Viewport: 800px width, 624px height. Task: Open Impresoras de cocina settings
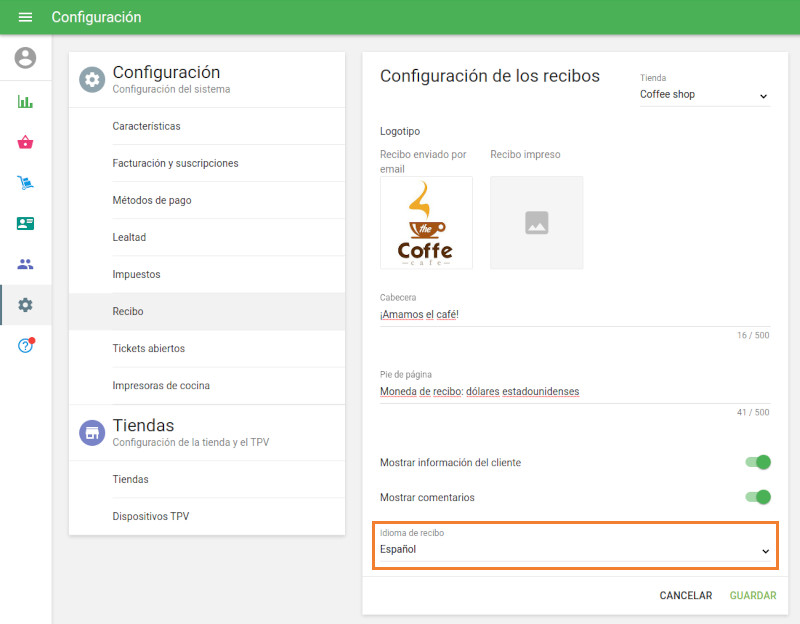click(x=161, y=385)
